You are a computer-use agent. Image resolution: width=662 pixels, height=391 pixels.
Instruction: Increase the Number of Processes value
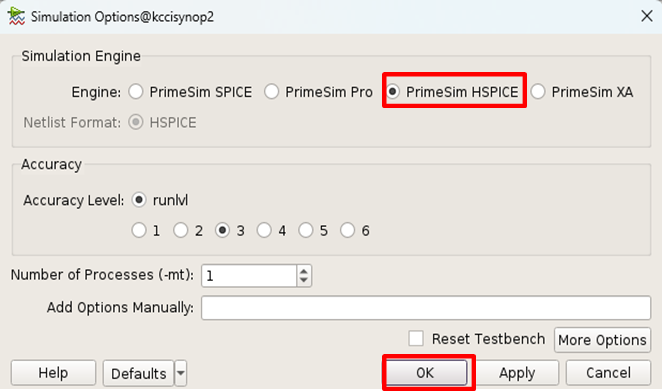[x=304, y=271]
